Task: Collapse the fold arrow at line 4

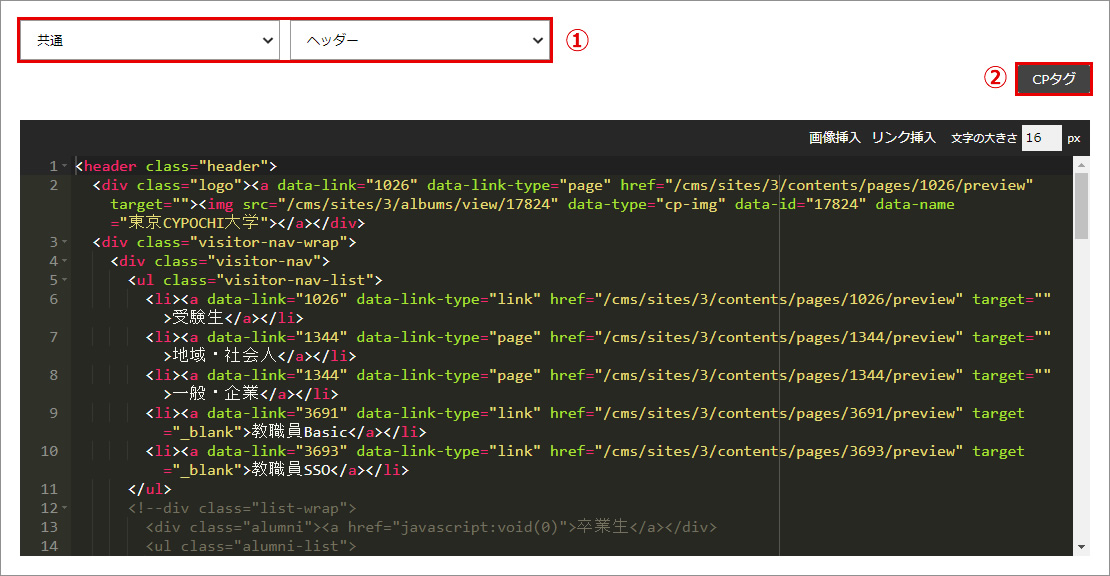Action: [x=64, y=262]
